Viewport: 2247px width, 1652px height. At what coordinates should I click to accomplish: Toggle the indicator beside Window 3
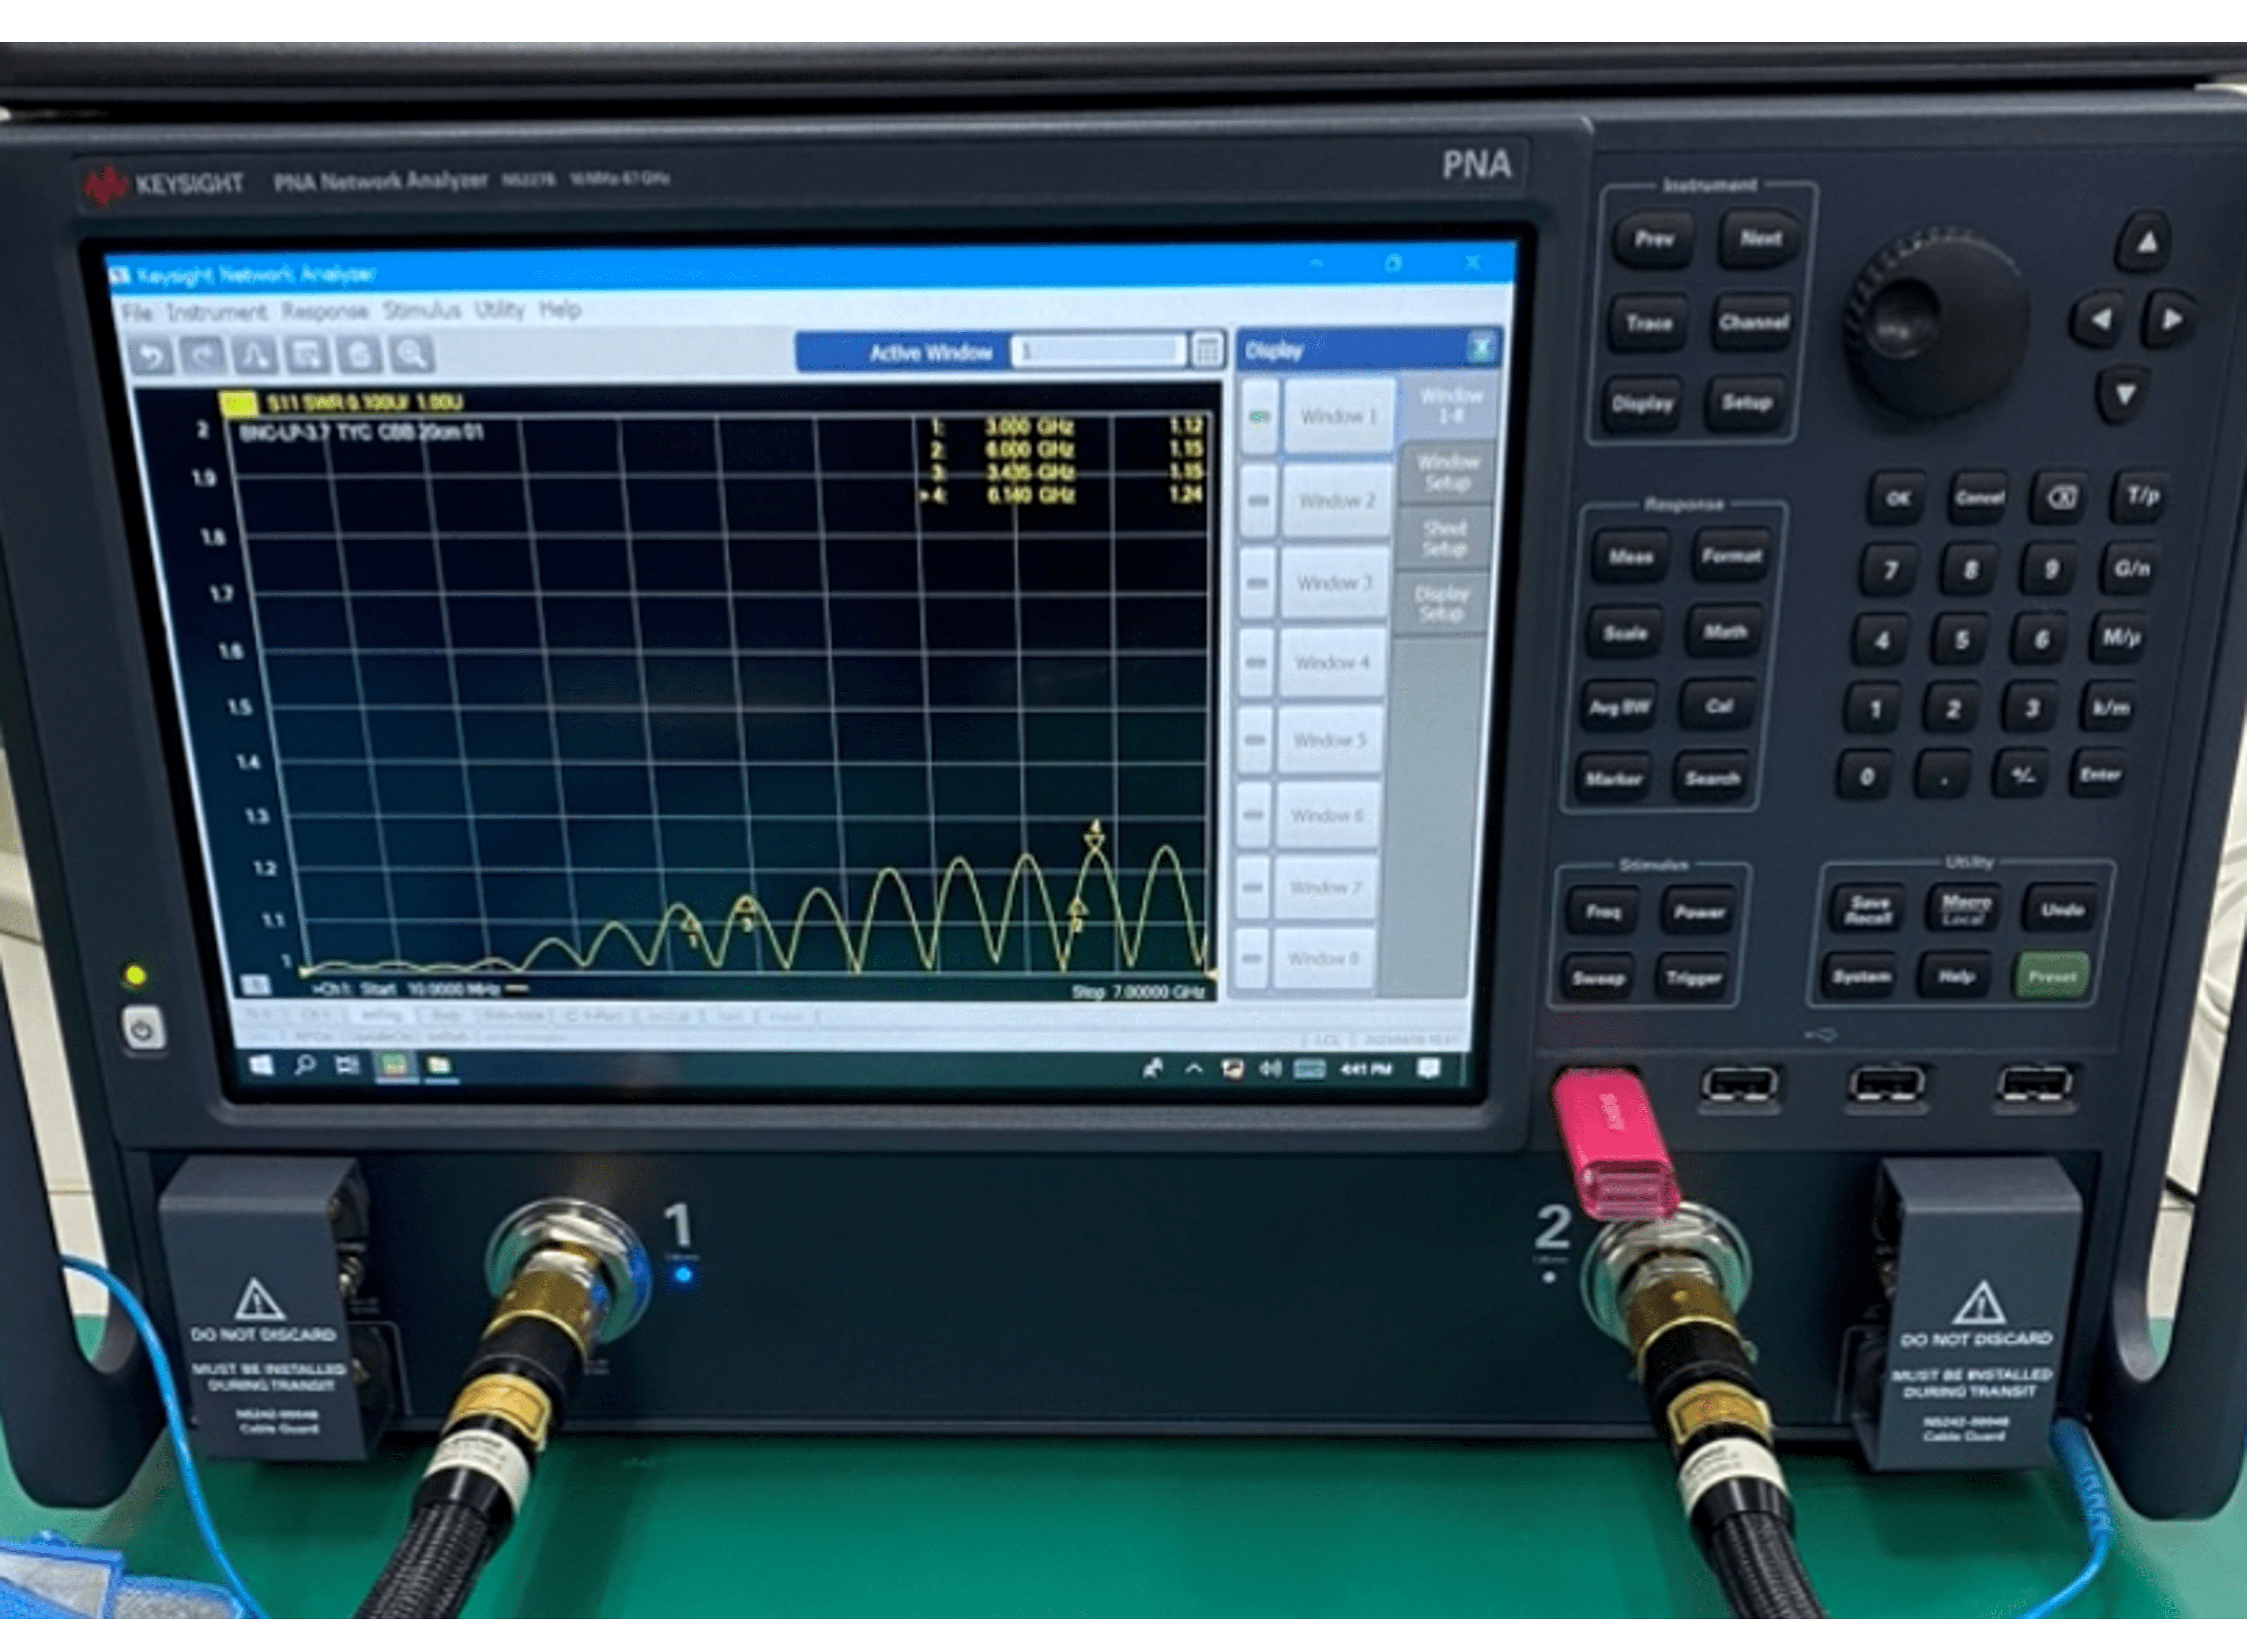pos(1257,582)
